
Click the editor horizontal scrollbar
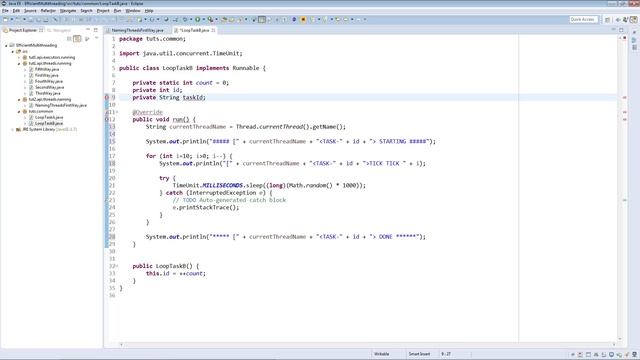(x=367, y=344)
